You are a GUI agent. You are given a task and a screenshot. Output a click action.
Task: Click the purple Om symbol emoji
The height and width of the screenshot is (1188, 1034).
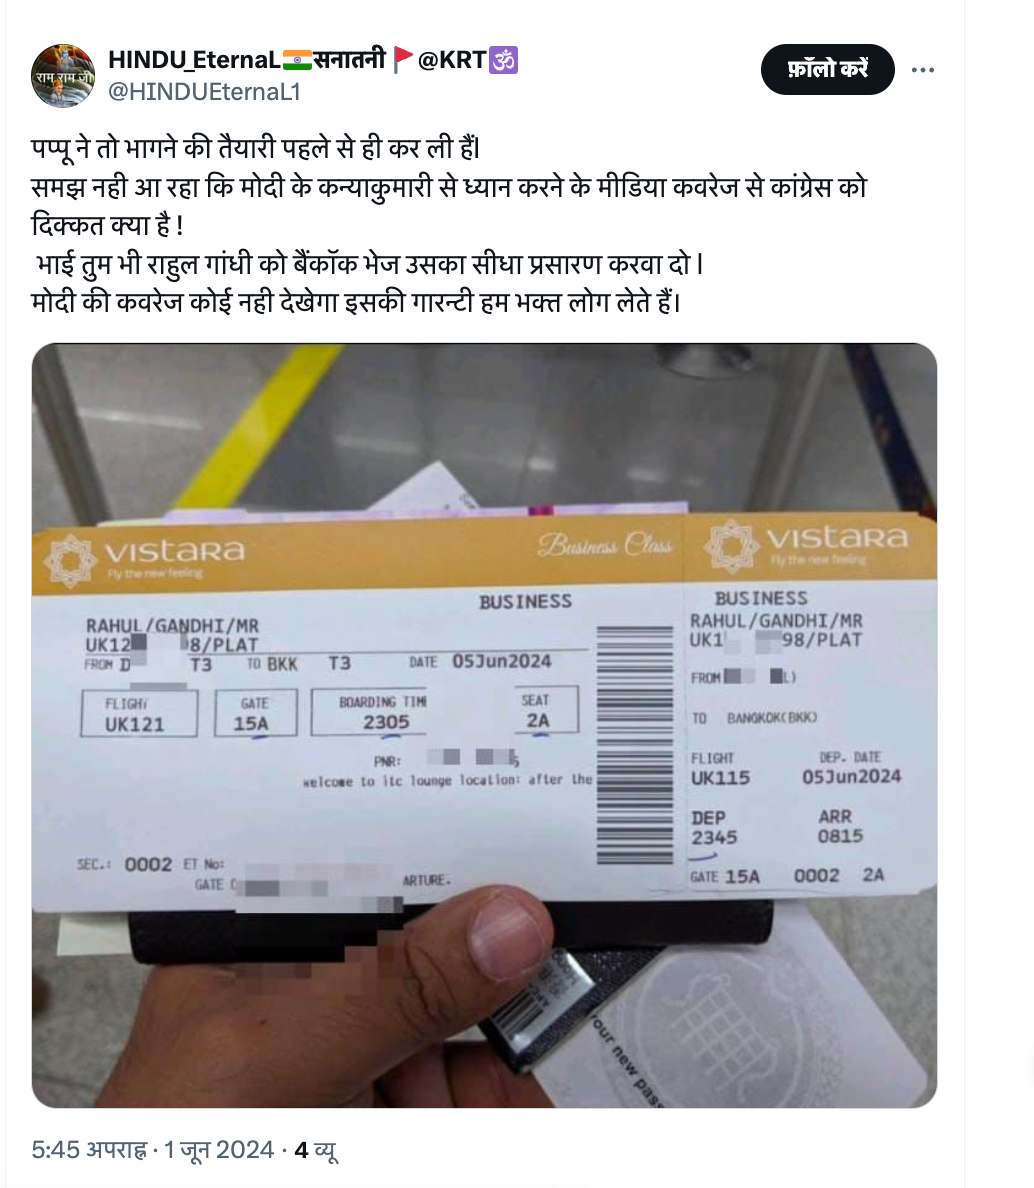click(x=504, y=60)
